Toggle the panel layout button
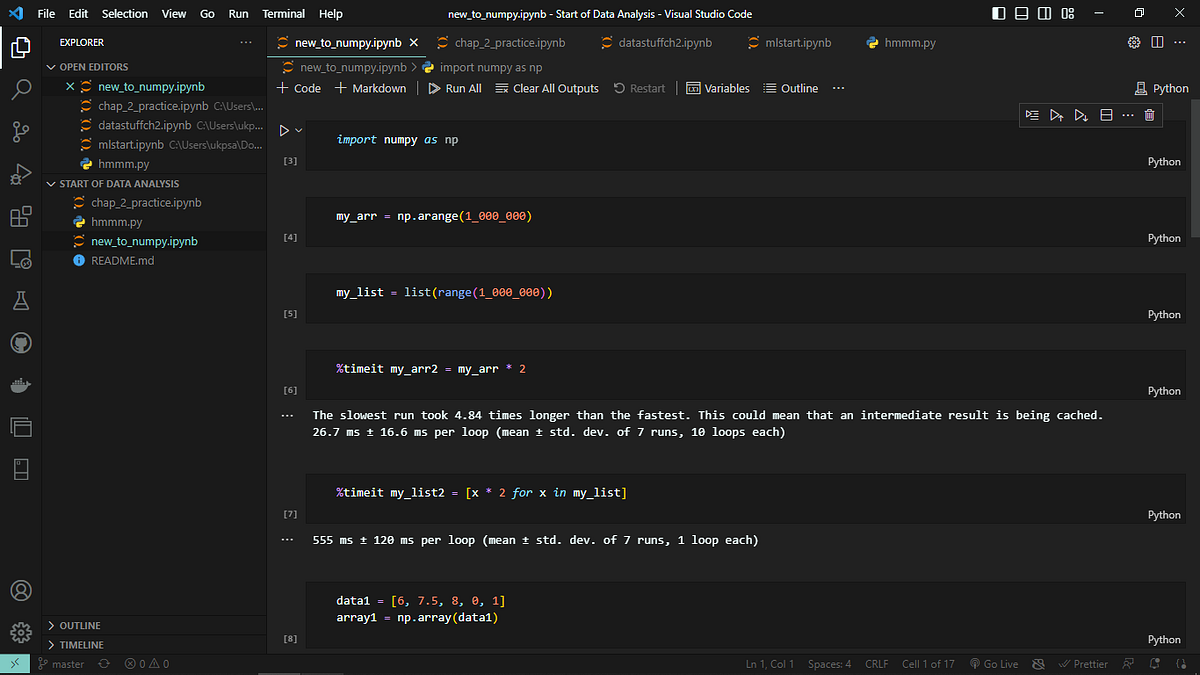 [1022, 14]
